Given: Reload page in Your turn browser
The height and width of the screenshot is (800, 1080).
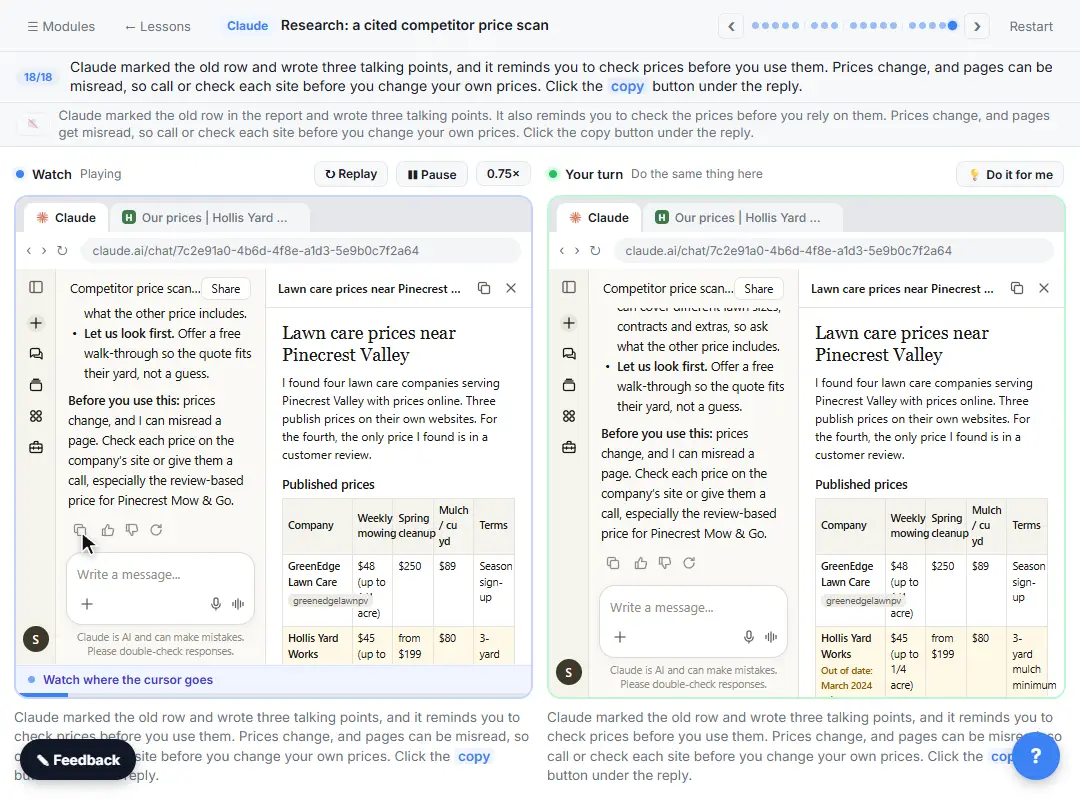Looking at the screenshot, I should tap(595, 251).
